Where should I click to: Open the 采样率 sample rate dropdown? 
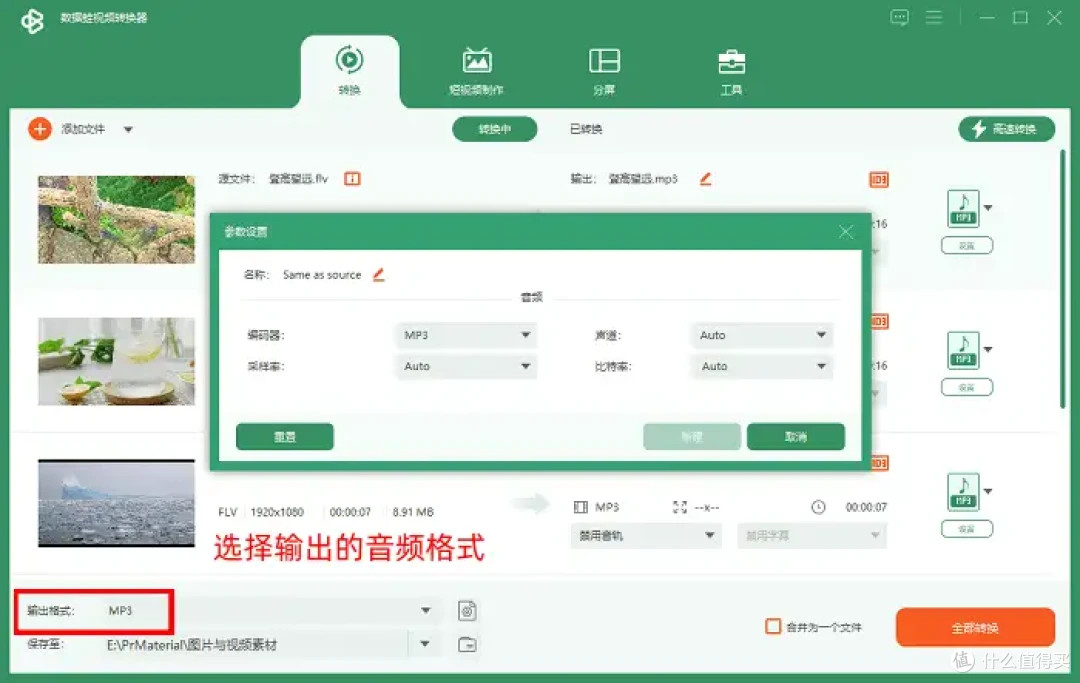(x=466, y=366)
